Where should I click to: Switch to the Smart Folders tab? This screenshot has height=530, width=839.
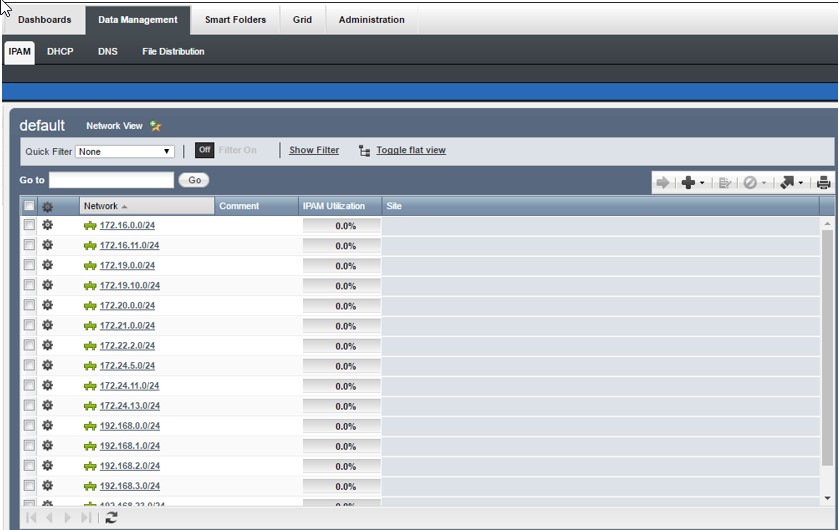pos(235,20)
